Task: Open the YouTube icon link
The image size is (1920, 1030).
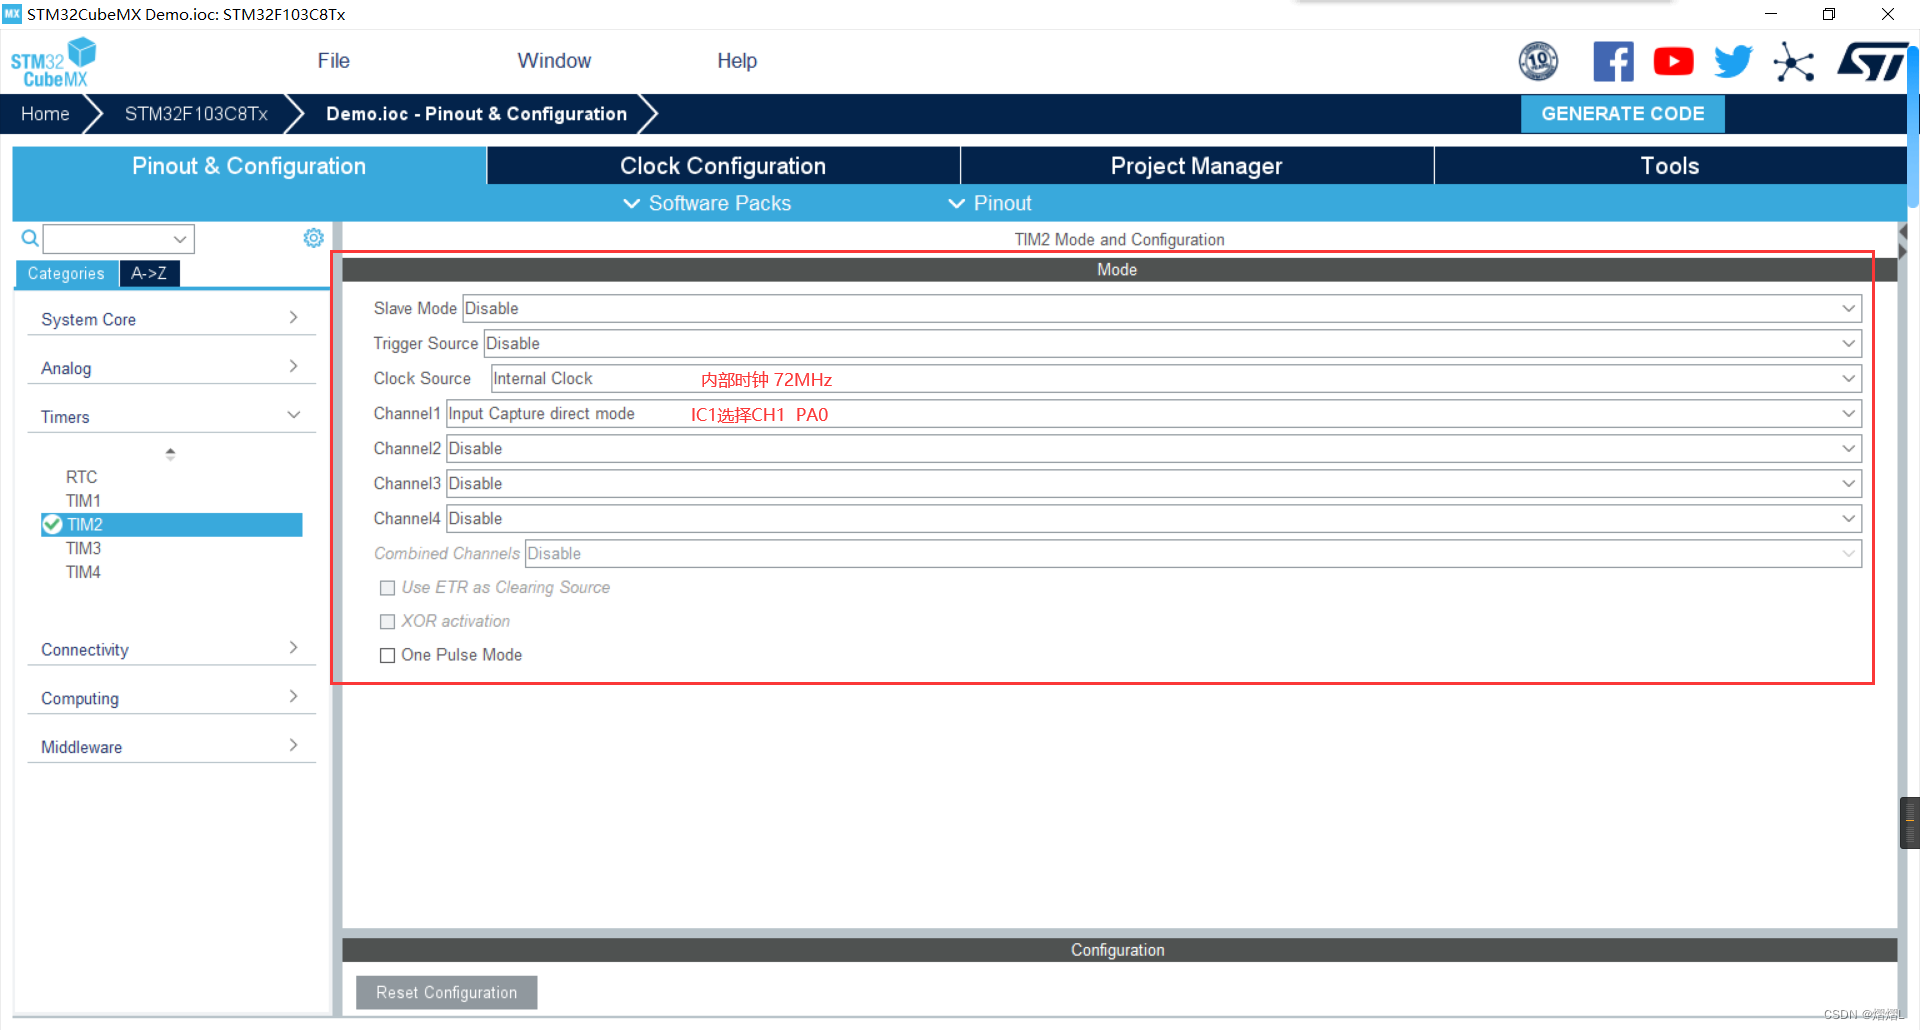Action: [1673, 62]
